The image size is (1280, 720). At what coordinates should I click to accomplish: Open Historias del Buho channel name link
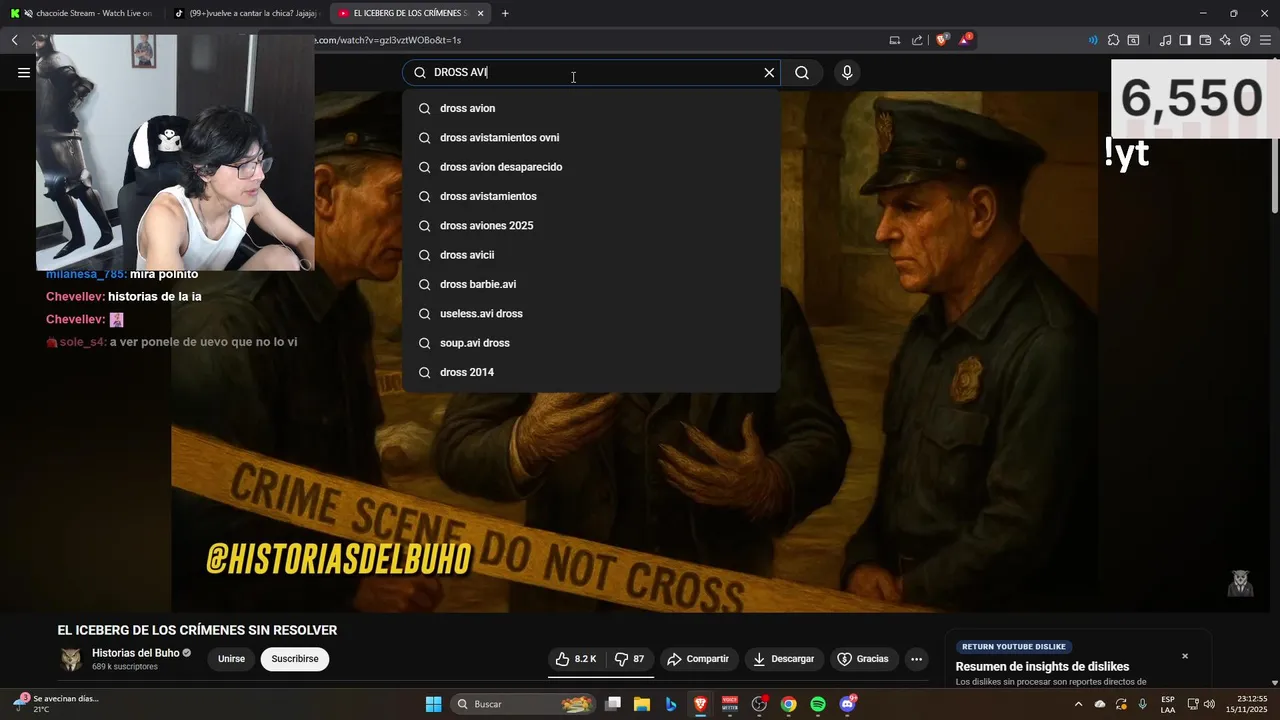click(x=136, y=653)
